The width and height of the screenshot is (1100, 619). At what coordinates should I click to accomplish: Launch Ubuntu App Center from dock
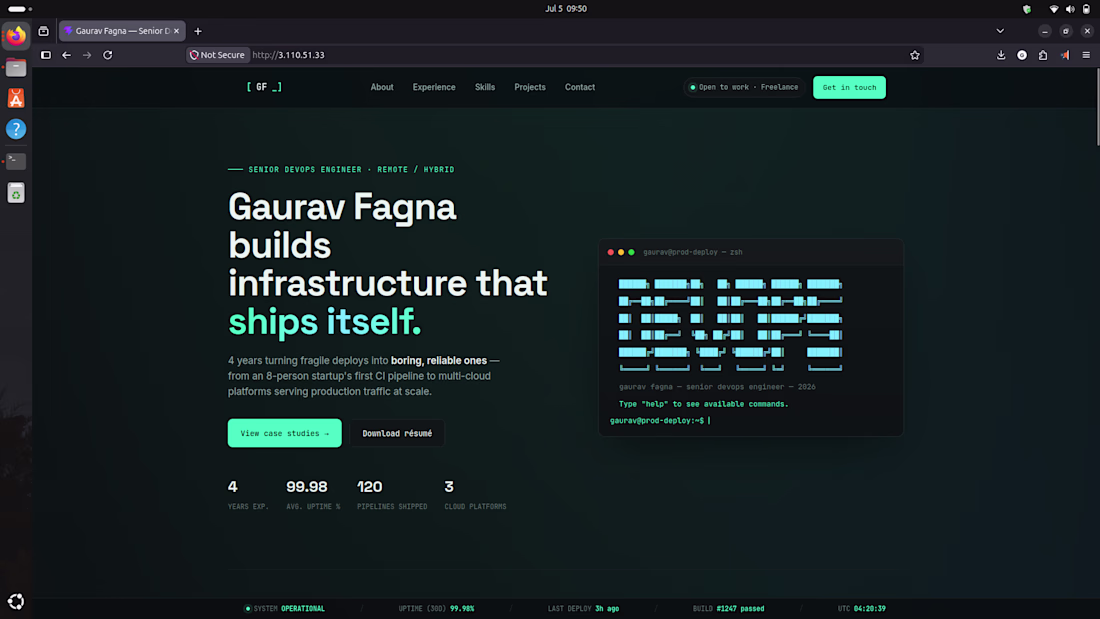click(x=16, y=98)
